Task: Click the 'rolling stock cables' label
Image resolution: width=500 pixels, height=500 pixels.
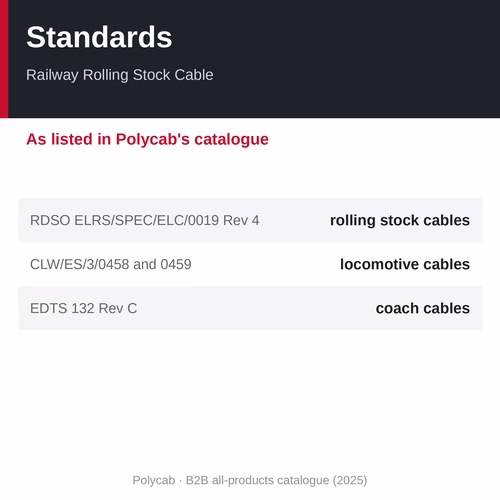Action: pyautogui.click(x=400, y=220)
